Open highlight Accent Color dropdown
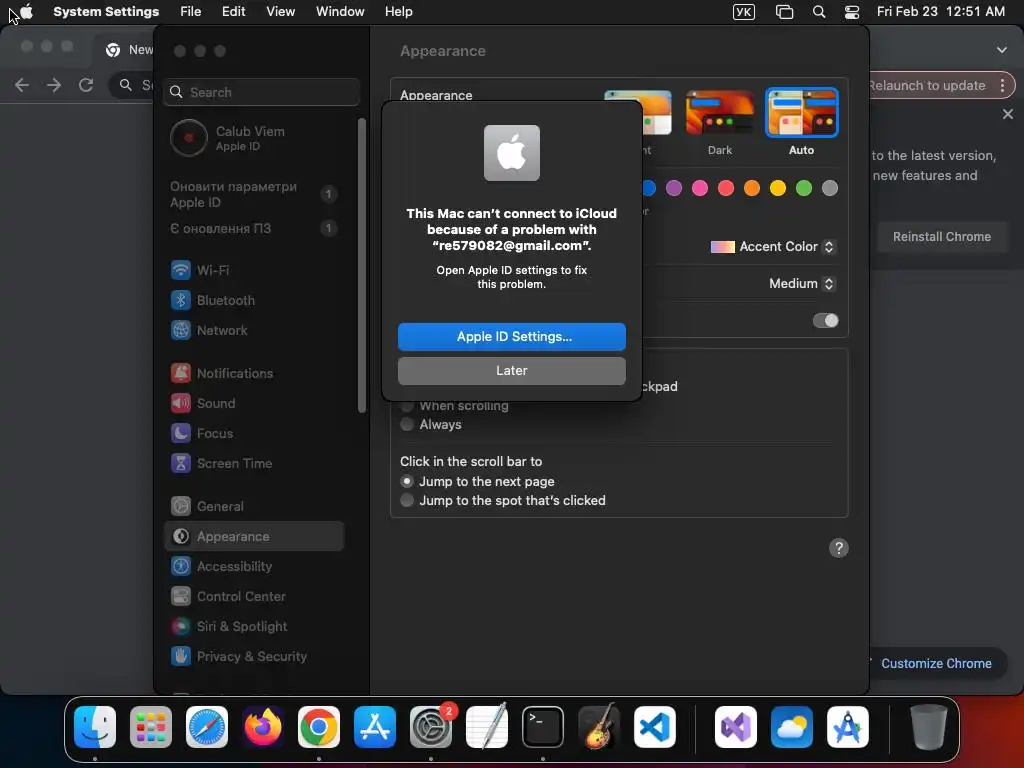Image resolution: width=1024 pixels, height=768 pixels. tap(773, 246)
